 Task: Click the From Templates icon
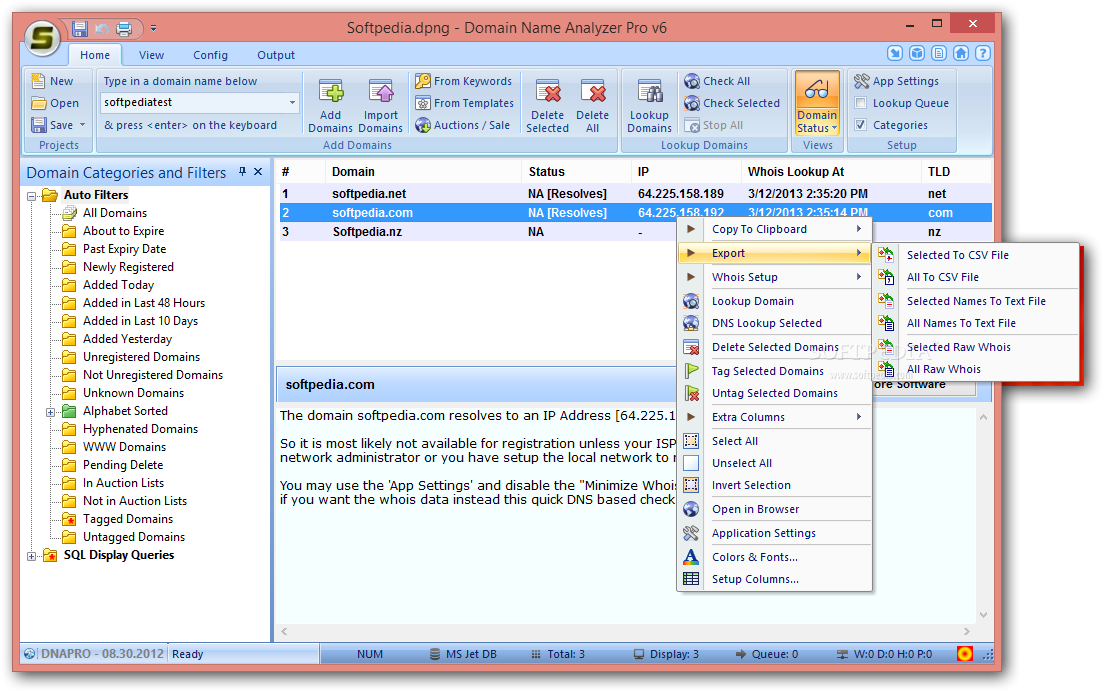(422, 103)
